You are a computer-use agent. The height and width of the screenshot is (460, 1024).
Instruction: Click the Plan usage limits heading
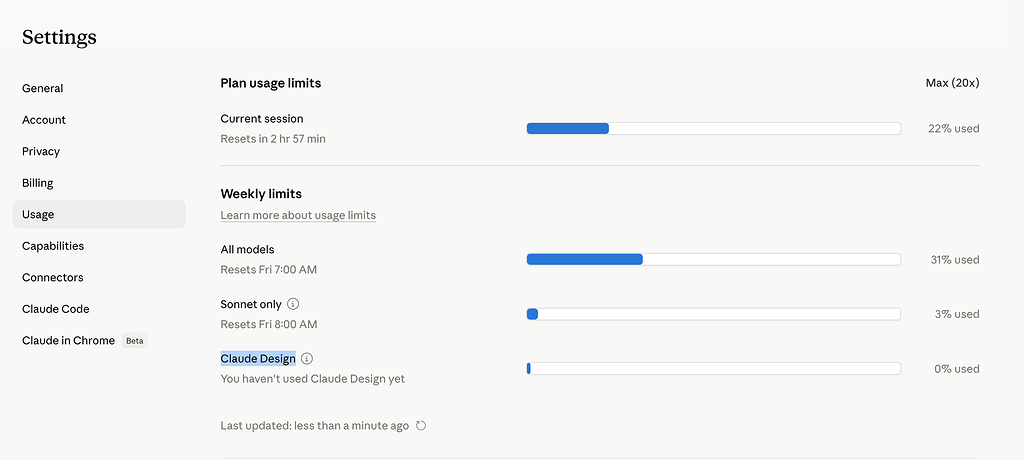point(270,83)
